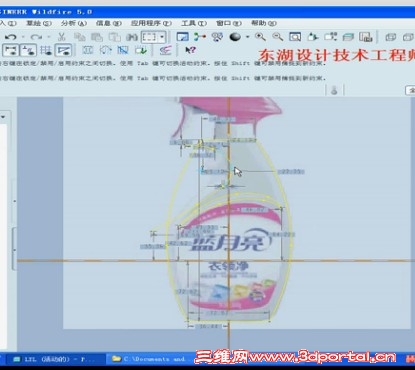Toggle highlight open ends icon
This screenshot has width=415, height=370.
105,50
